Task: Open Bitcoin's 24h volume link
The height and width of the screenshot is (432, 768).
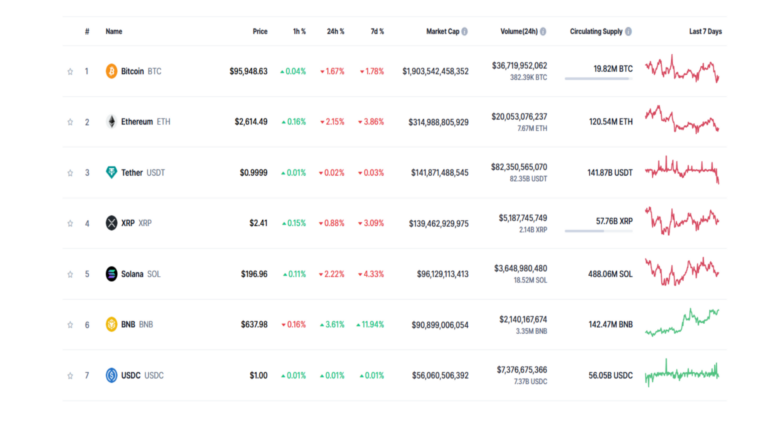Action: point(519,65)
